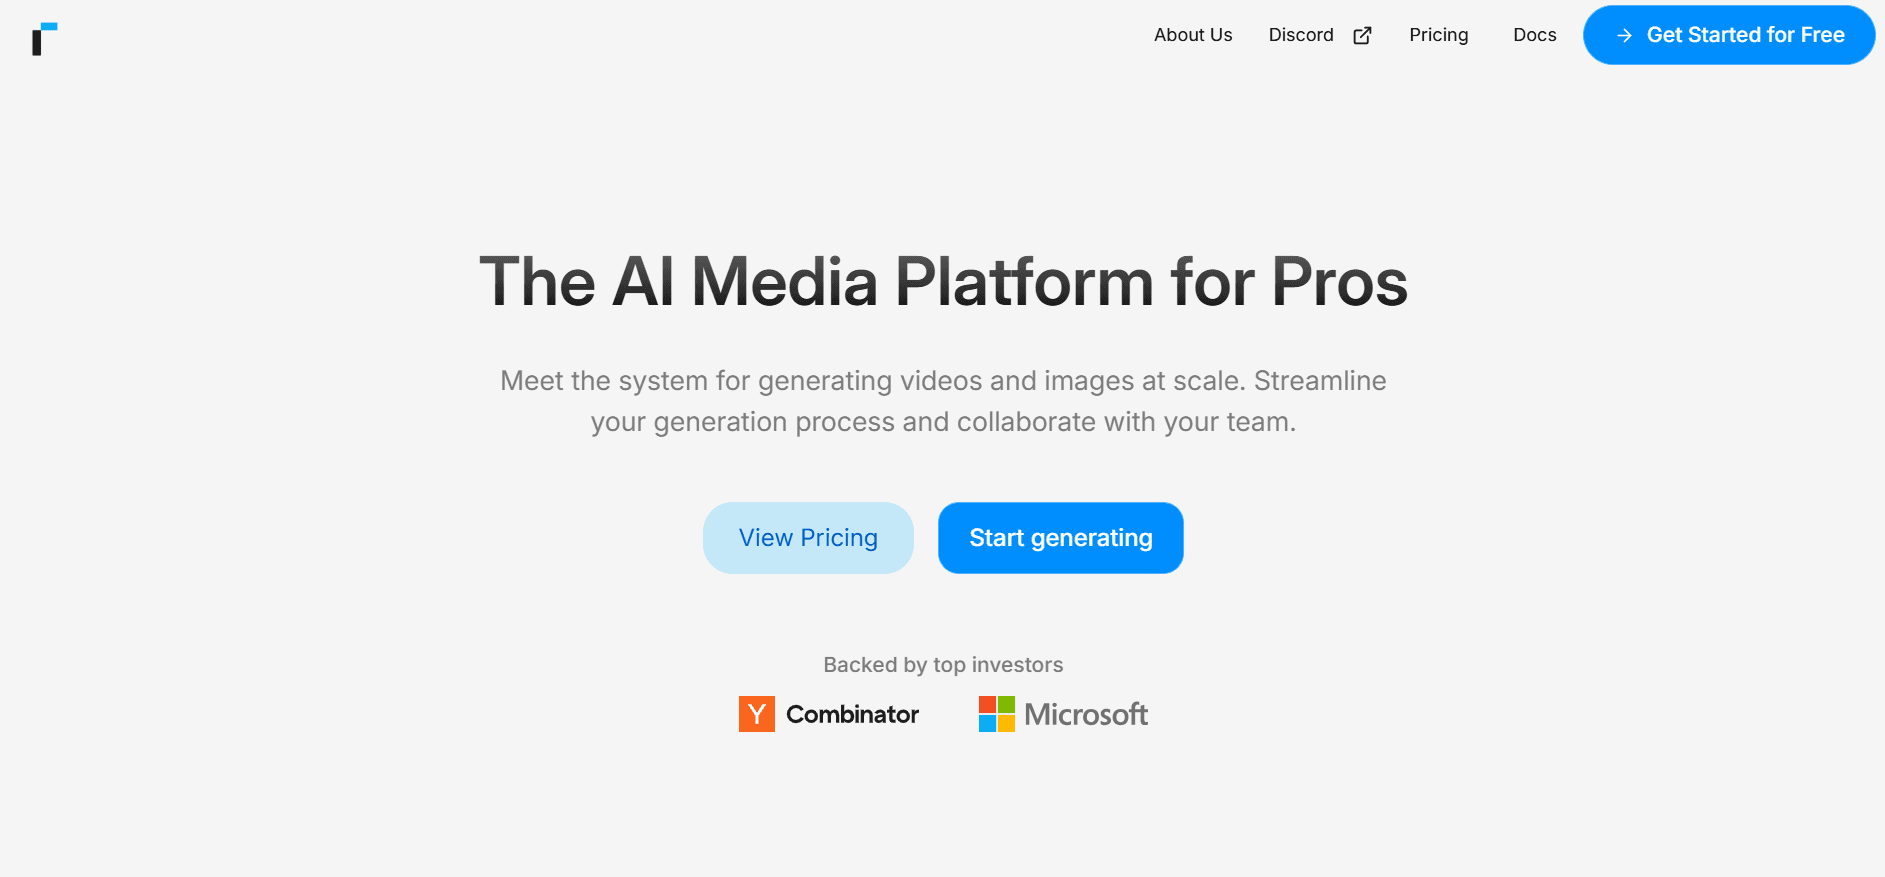Click the orange Y Combinator square icon
Image resolution: width=1885 pixels, height=877 pixels.
click(x=757, y=713)
